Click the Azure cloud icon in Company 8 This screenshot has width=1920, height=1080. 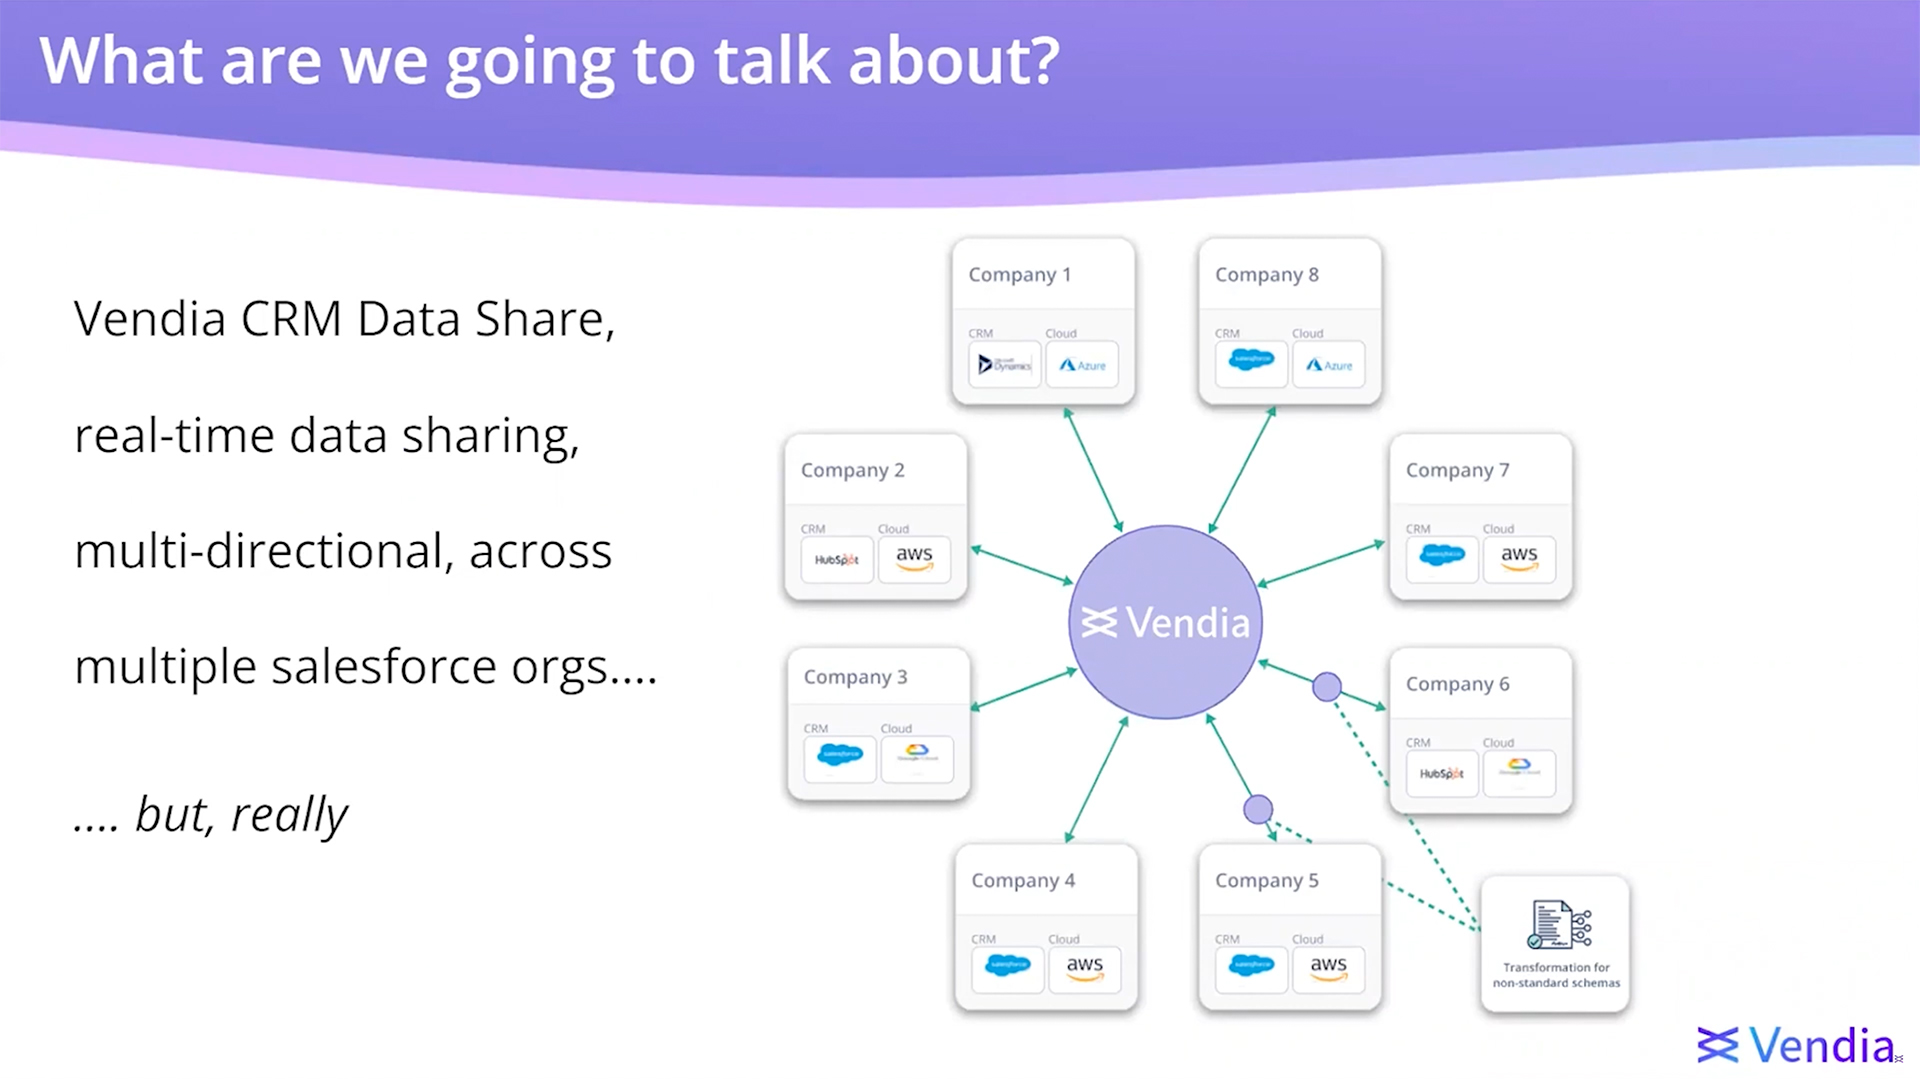pos(1329,365)
